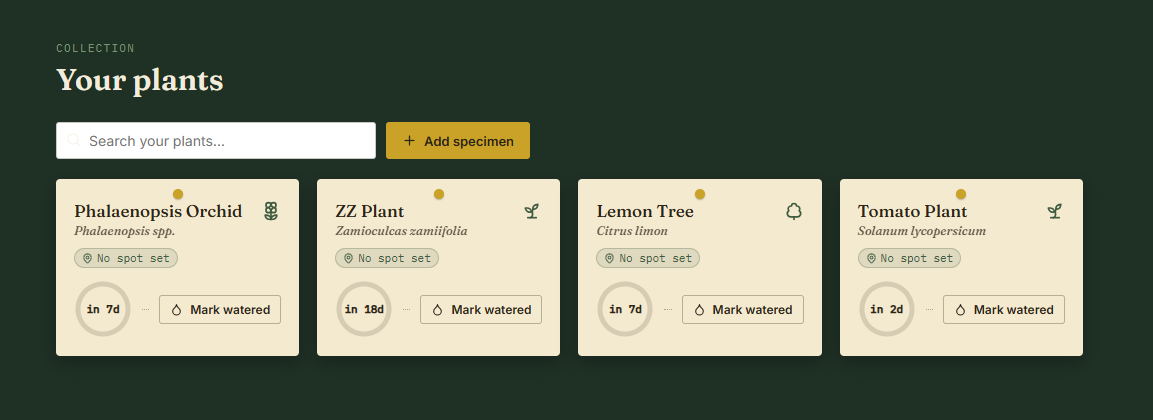Click the gold pin dot atop Phalaenopsis Orchid card

(178, 194)
